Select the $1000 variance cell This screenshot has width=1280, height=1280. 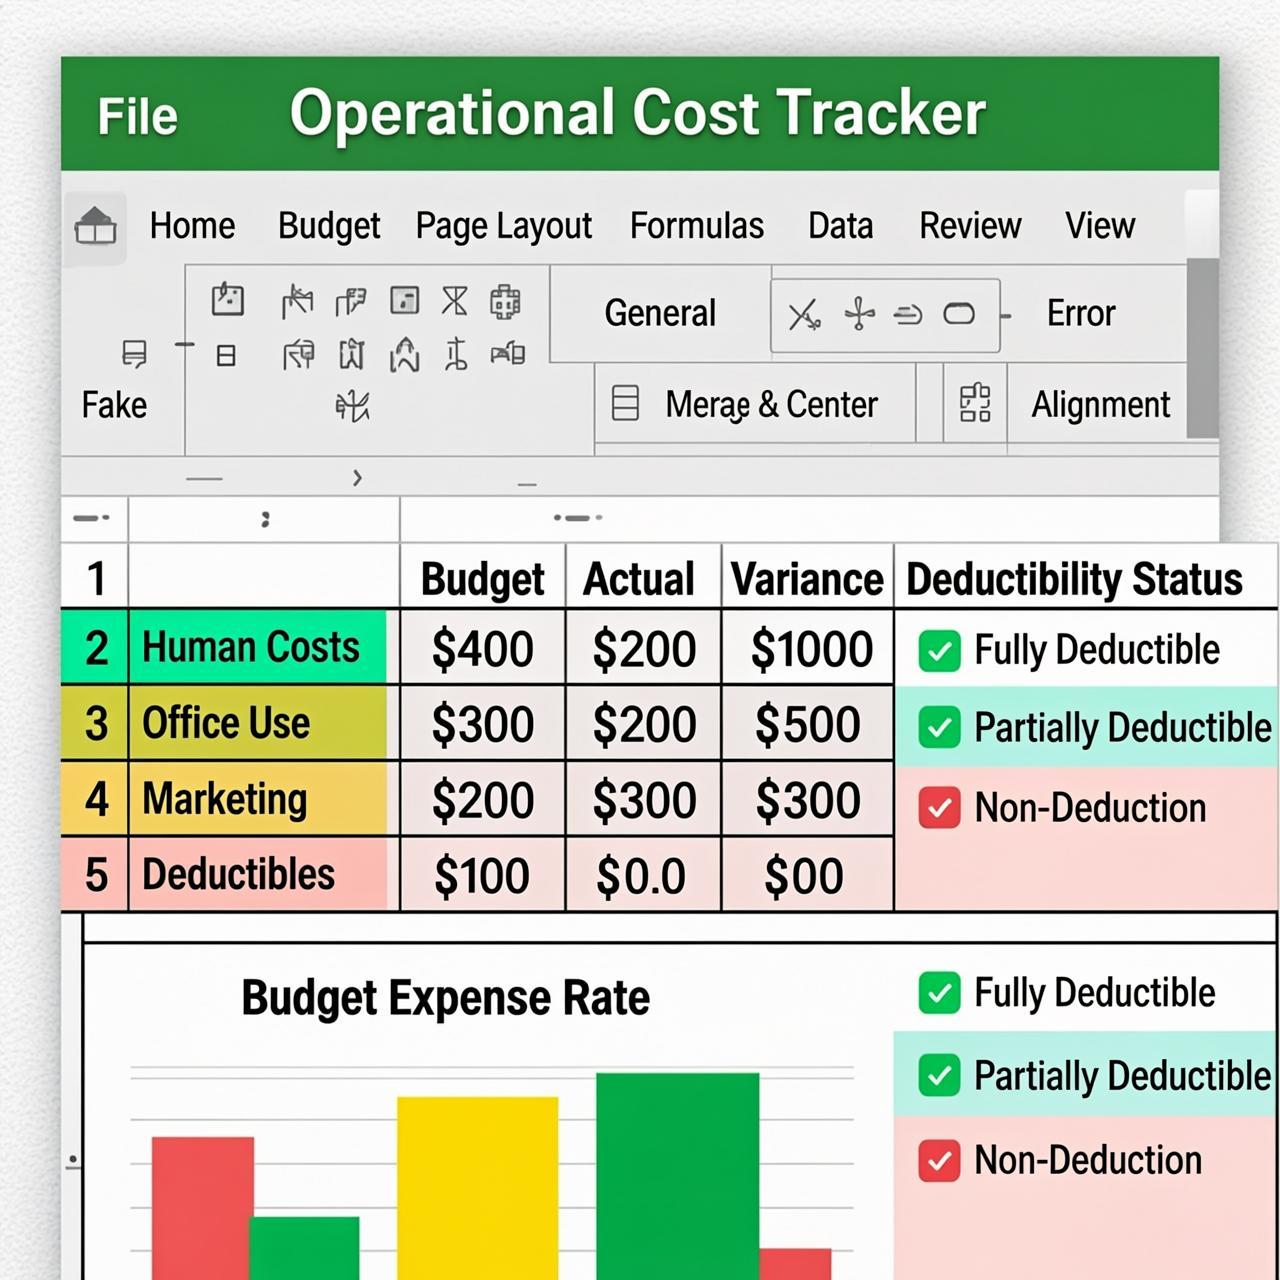click(807, 649)
